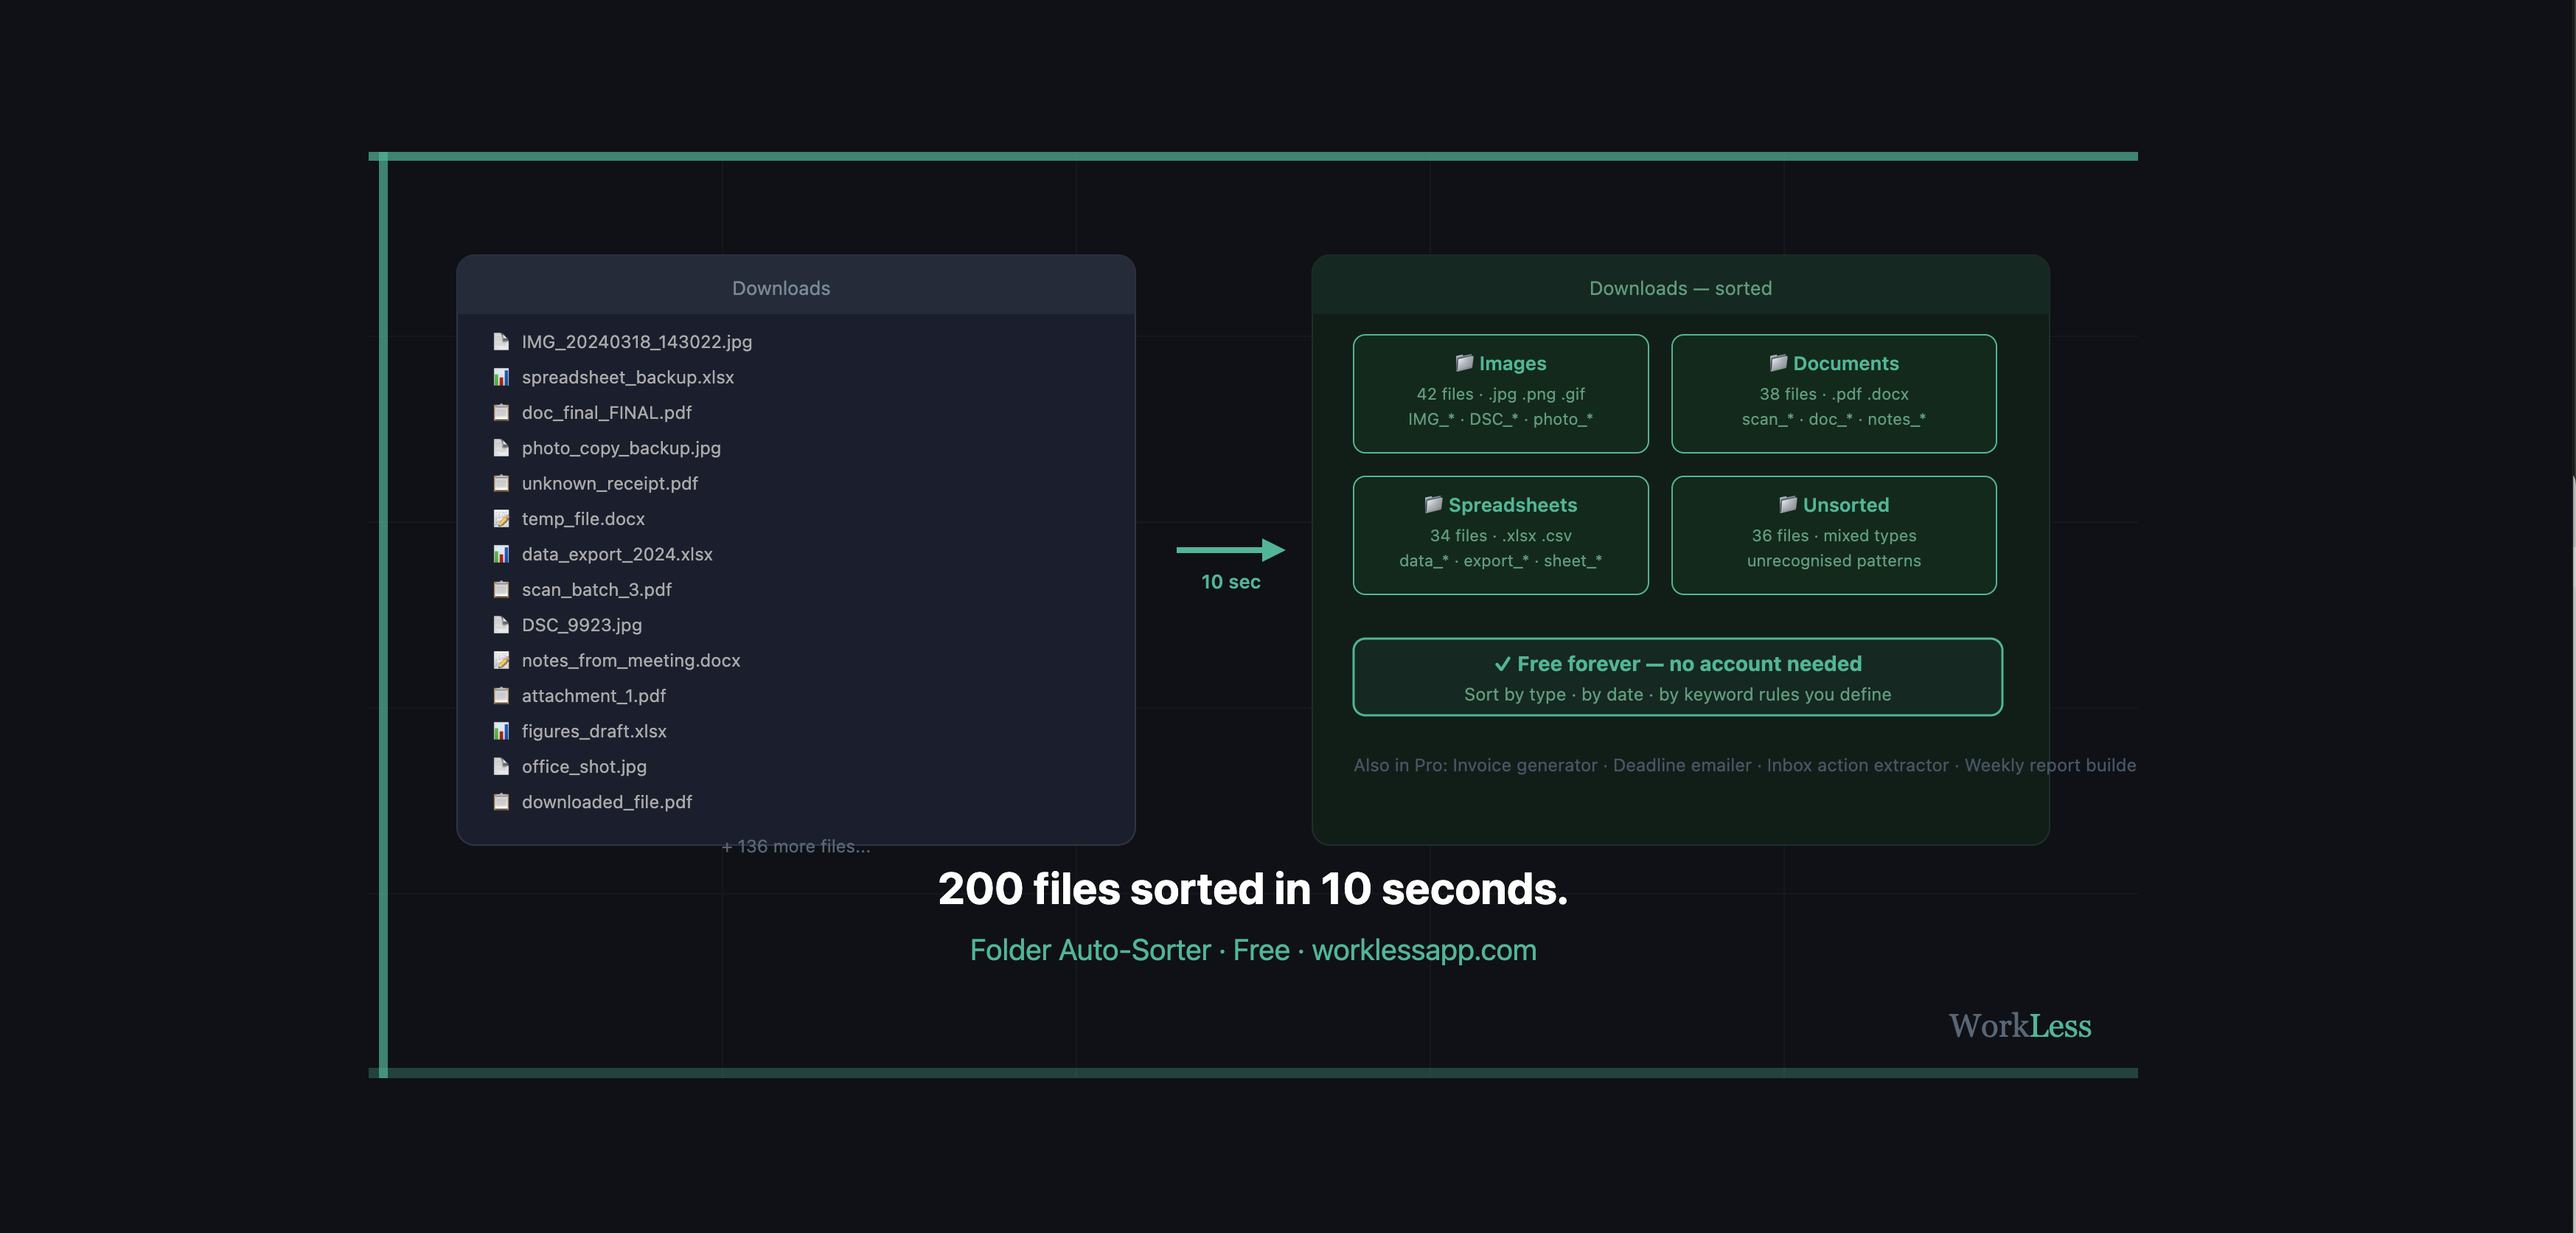Select the file name unknown_receipt.pdf
This screenshot has height=1233, width=2576.
(610, 483)
